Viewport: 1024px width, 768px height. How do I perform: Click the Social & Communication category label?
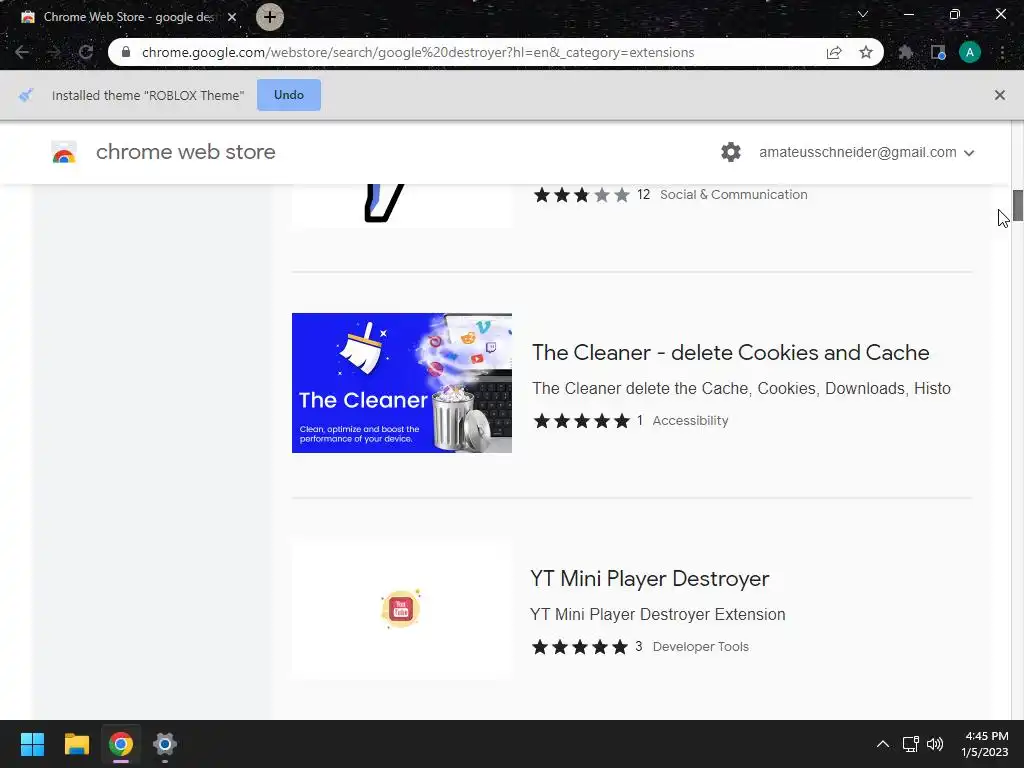tap(733, 195)
